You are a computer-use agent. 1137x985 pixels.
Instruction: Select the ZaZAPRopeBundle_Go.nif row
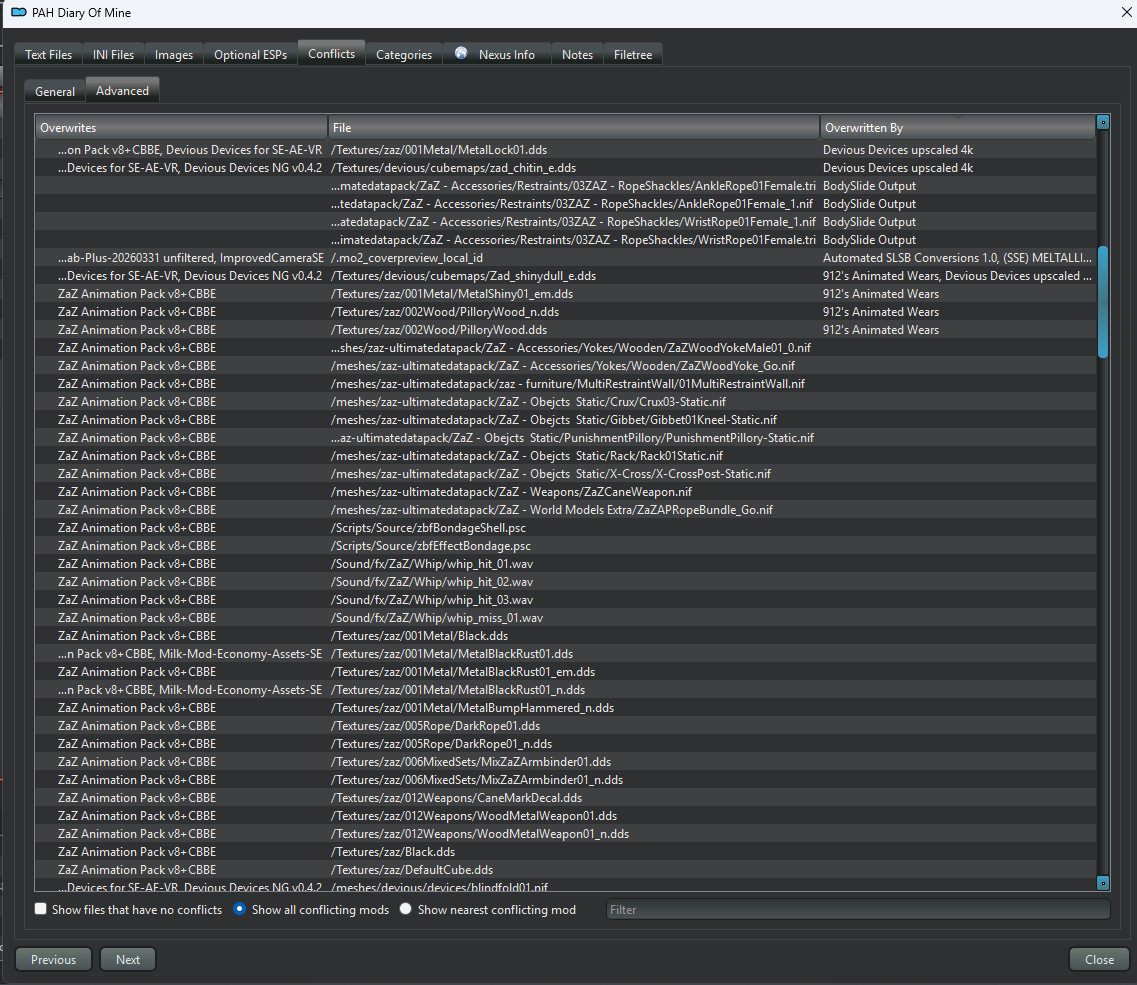click(566, 510)
